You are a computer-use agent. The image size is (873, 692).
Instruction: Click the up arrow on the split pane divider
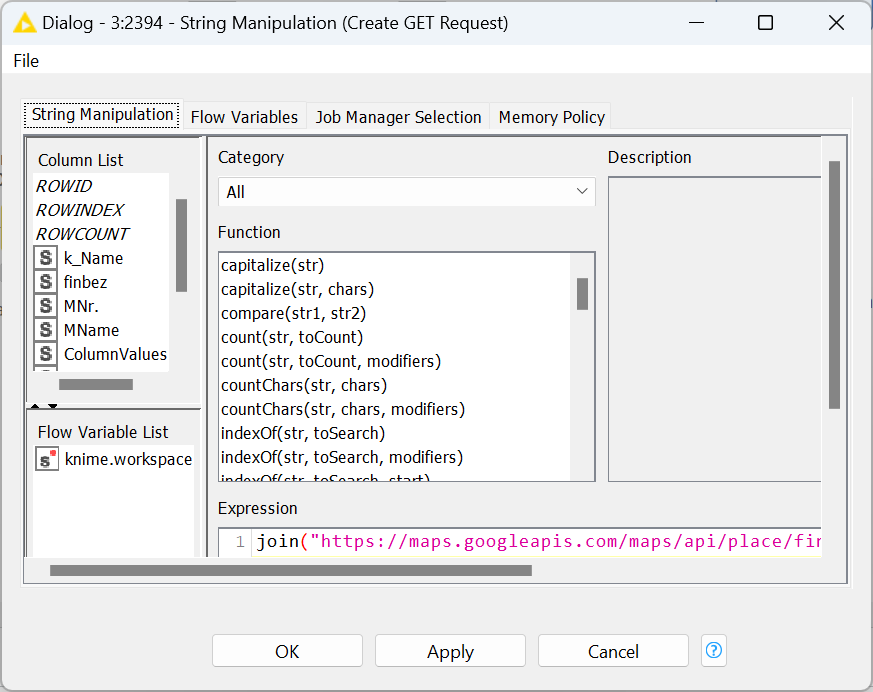(35, 406)
